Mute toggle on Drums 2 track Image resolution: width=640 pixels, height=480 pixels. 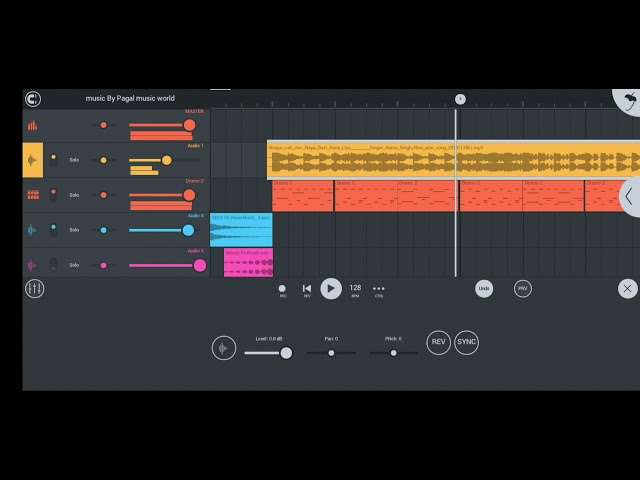tap(53, 195)
